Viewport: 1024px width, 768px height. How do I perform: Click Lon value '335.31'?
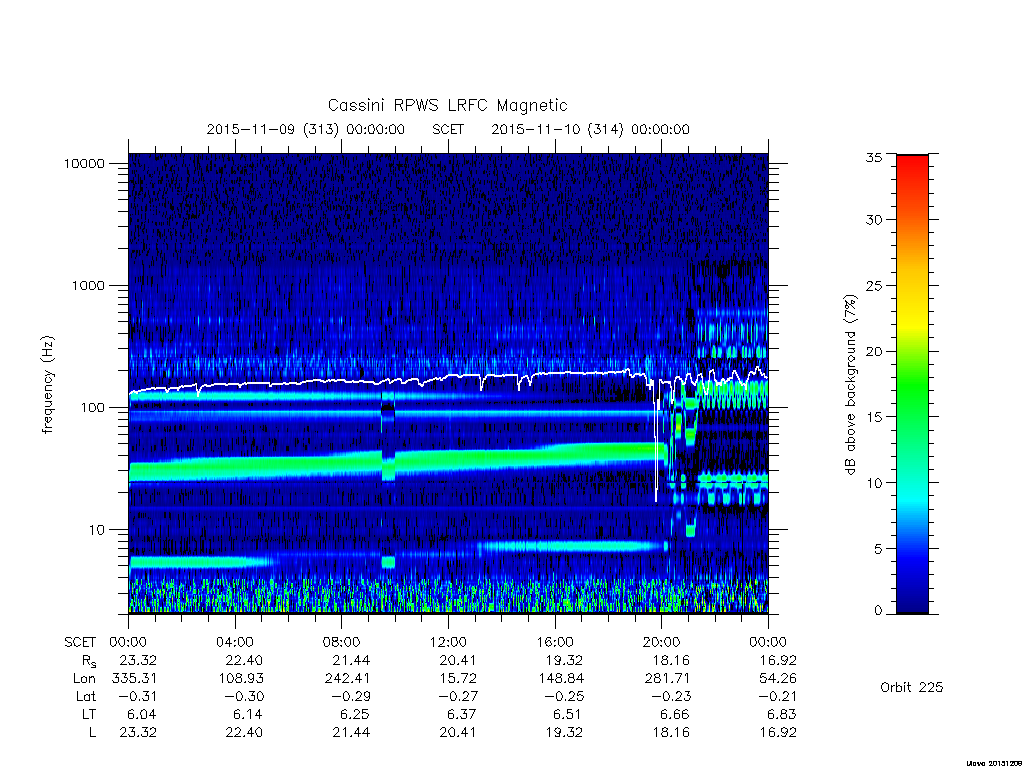coord(135,679)
